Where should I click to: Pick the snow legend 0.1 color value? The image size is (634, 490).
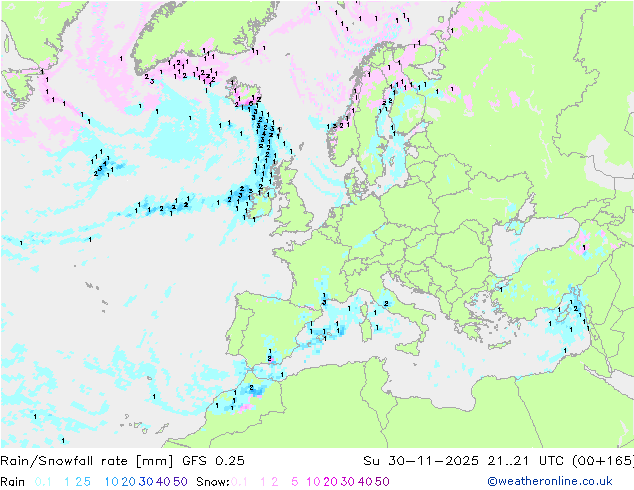(x=239, y=482)
